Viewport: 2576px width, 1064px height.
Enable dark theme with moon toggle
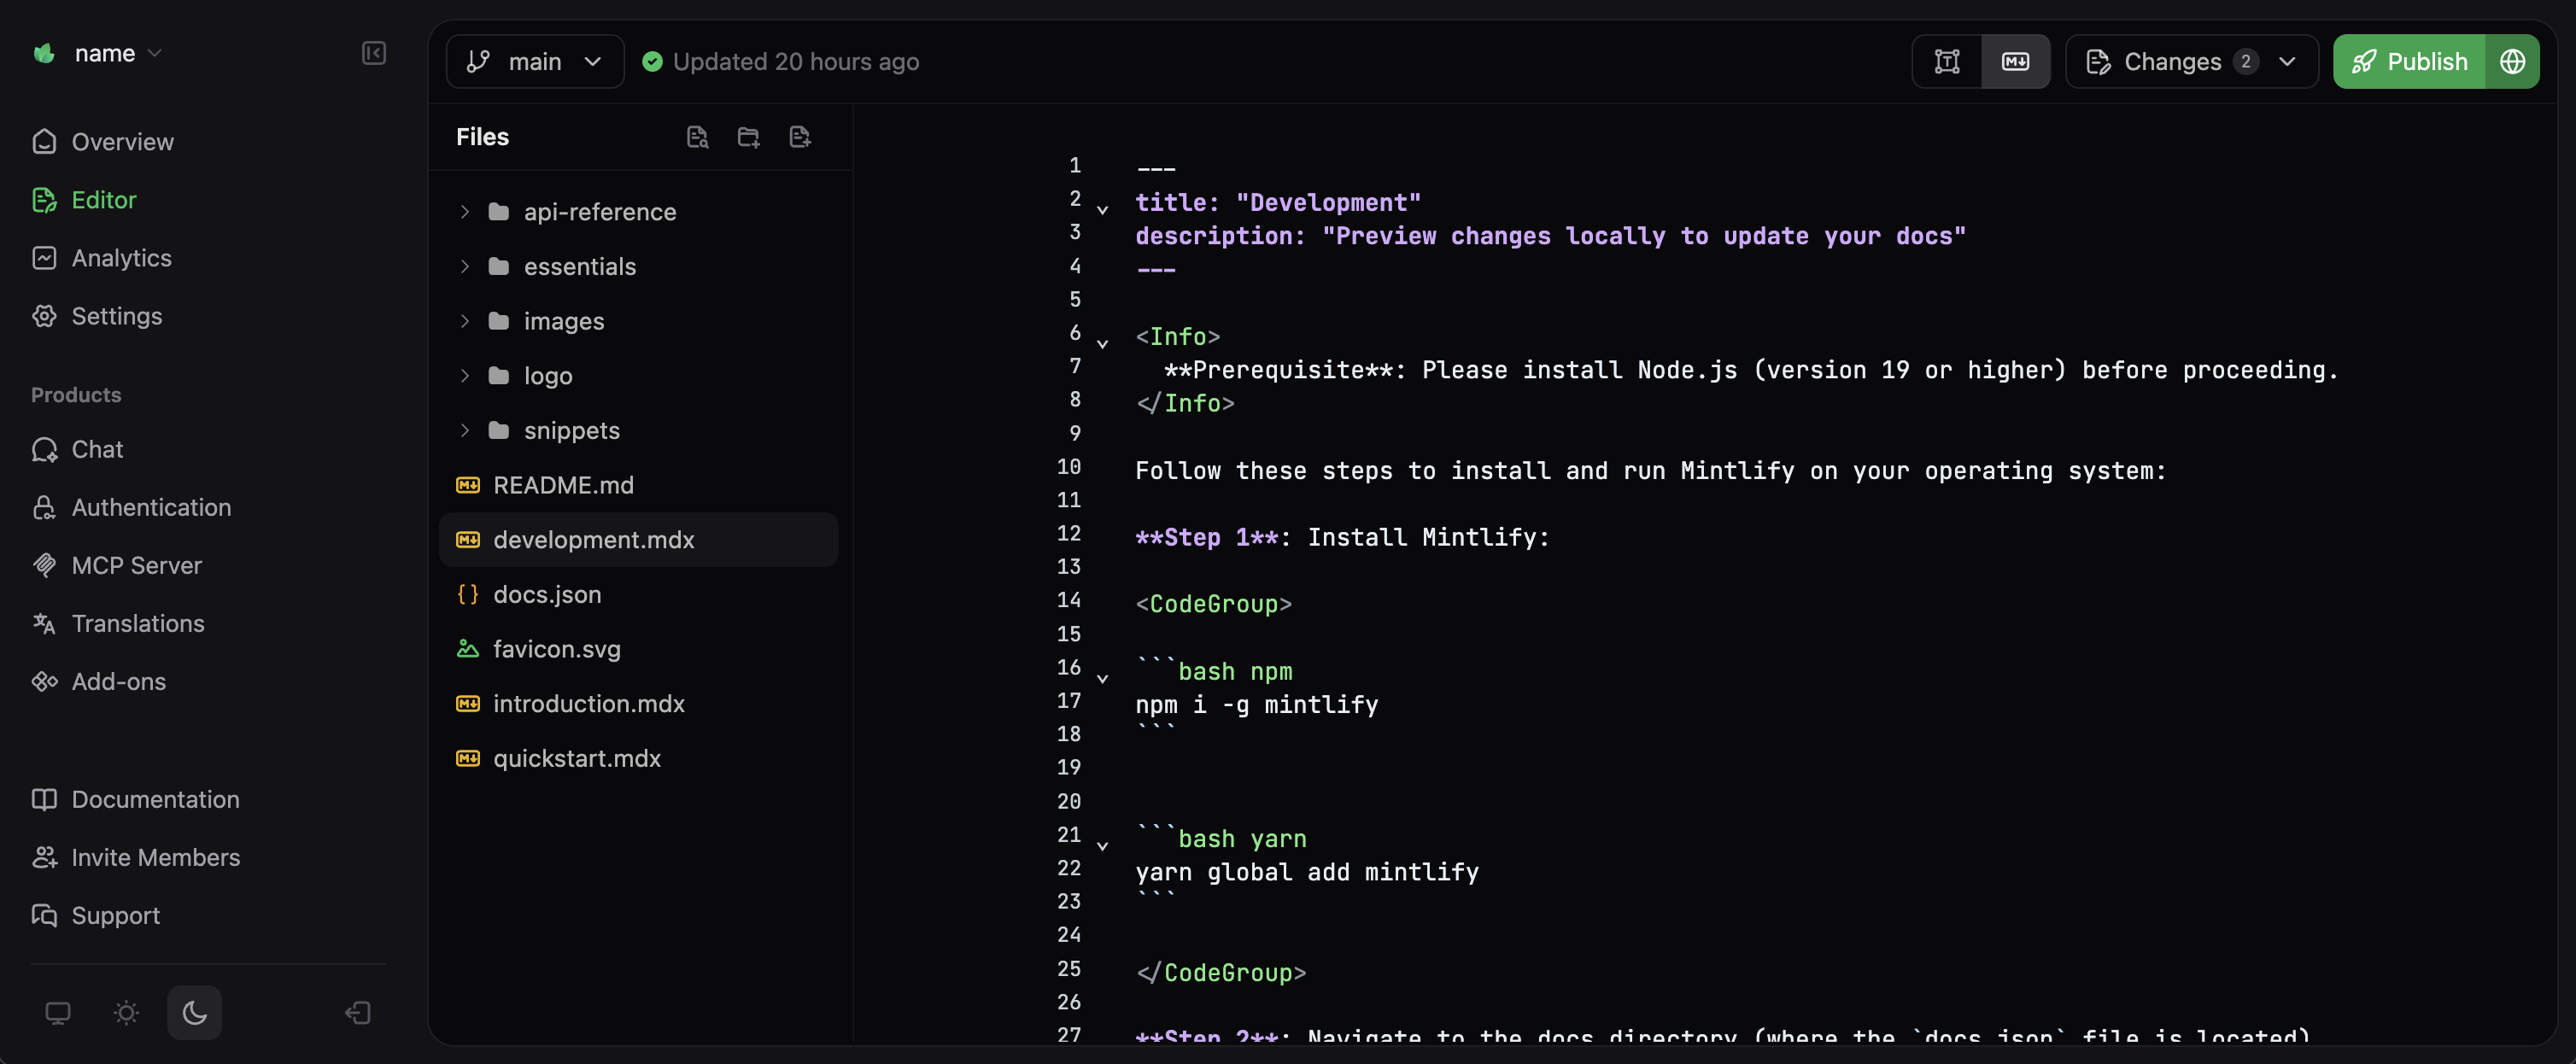194,1012
